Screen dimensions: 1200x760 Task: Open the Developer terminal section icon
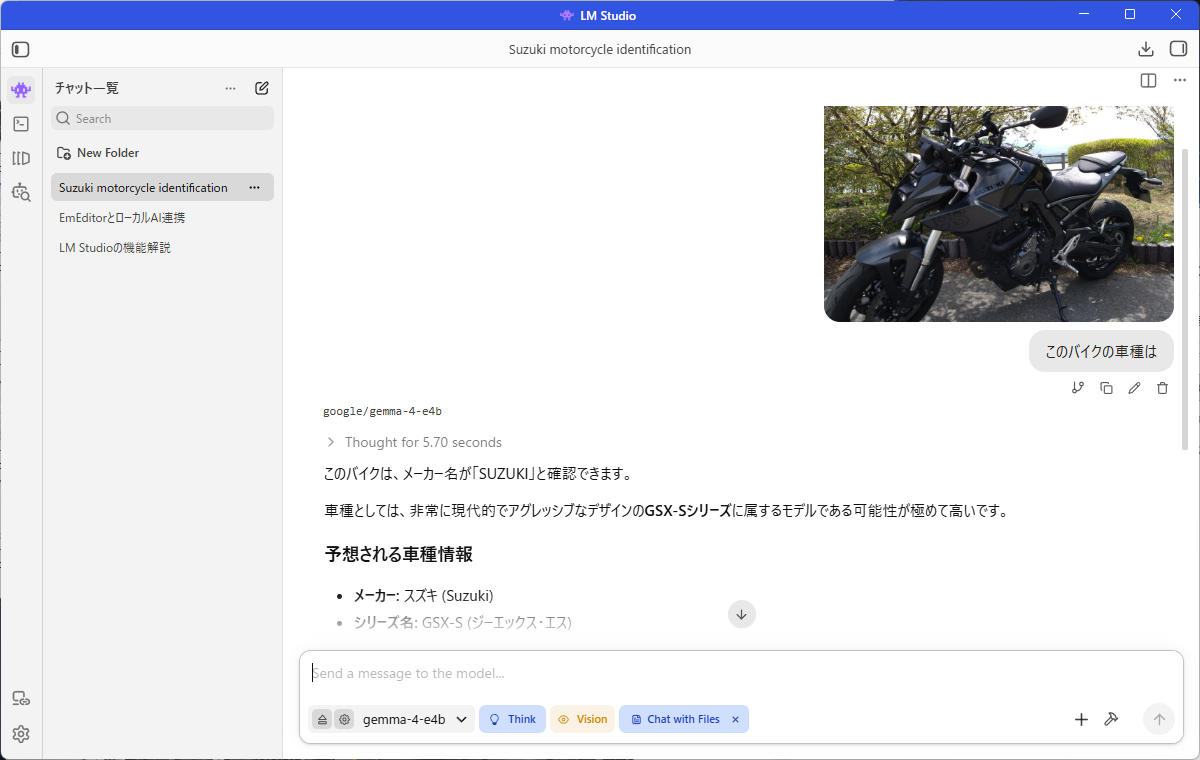tap(21, 124)
